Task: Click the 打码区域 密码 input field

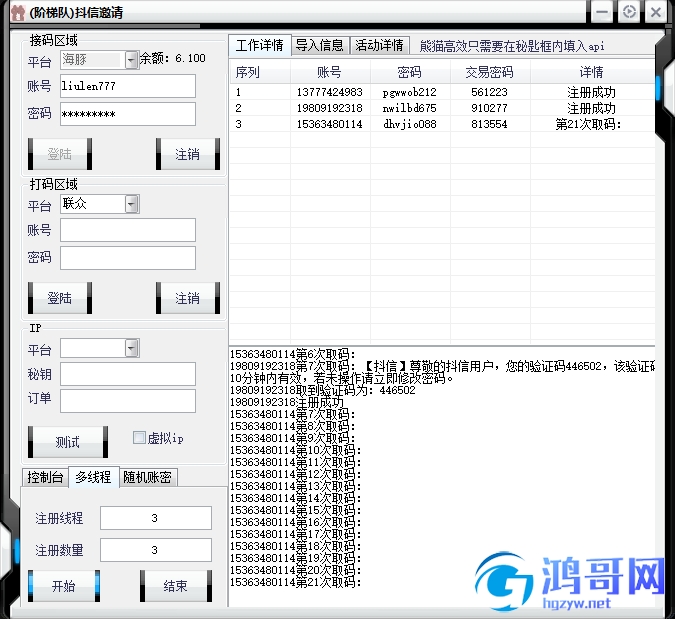Action: pyautogui.click(x=128, y=258)
